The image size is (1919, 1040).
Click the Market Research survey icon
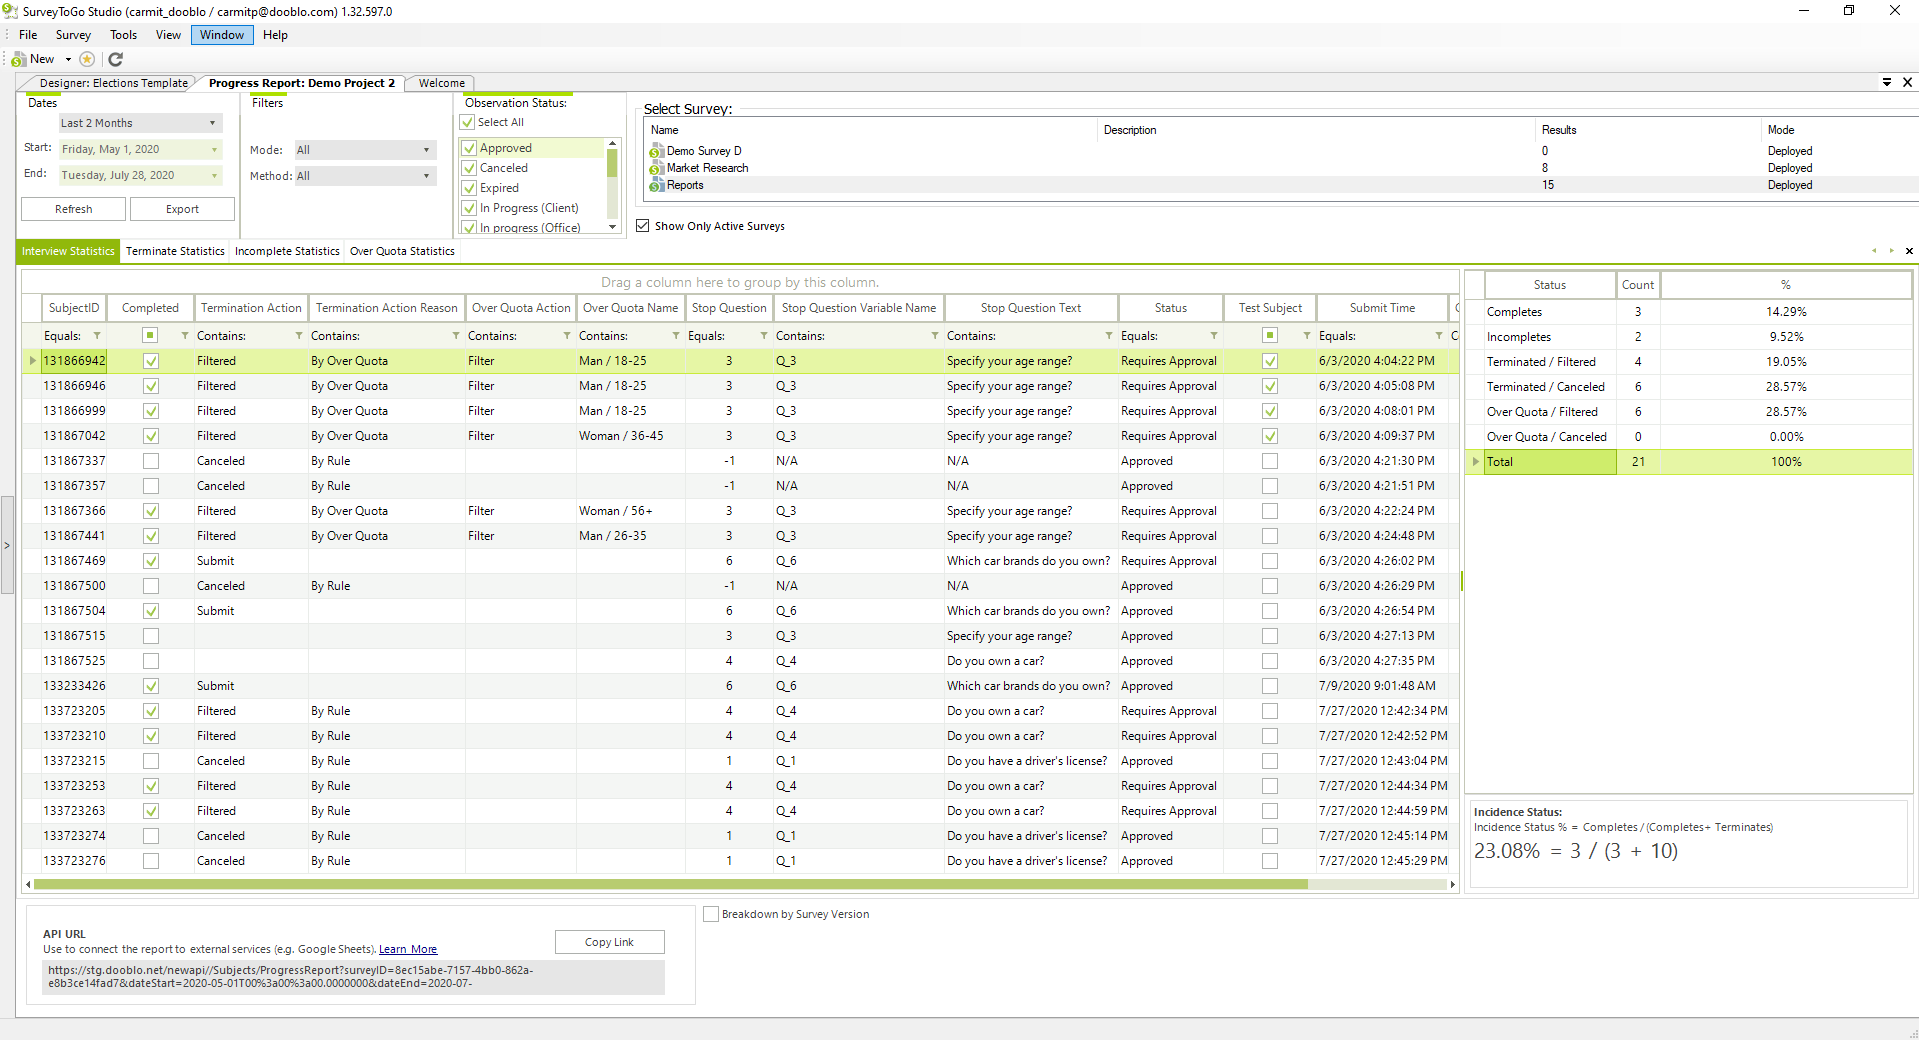coord(657,169)
